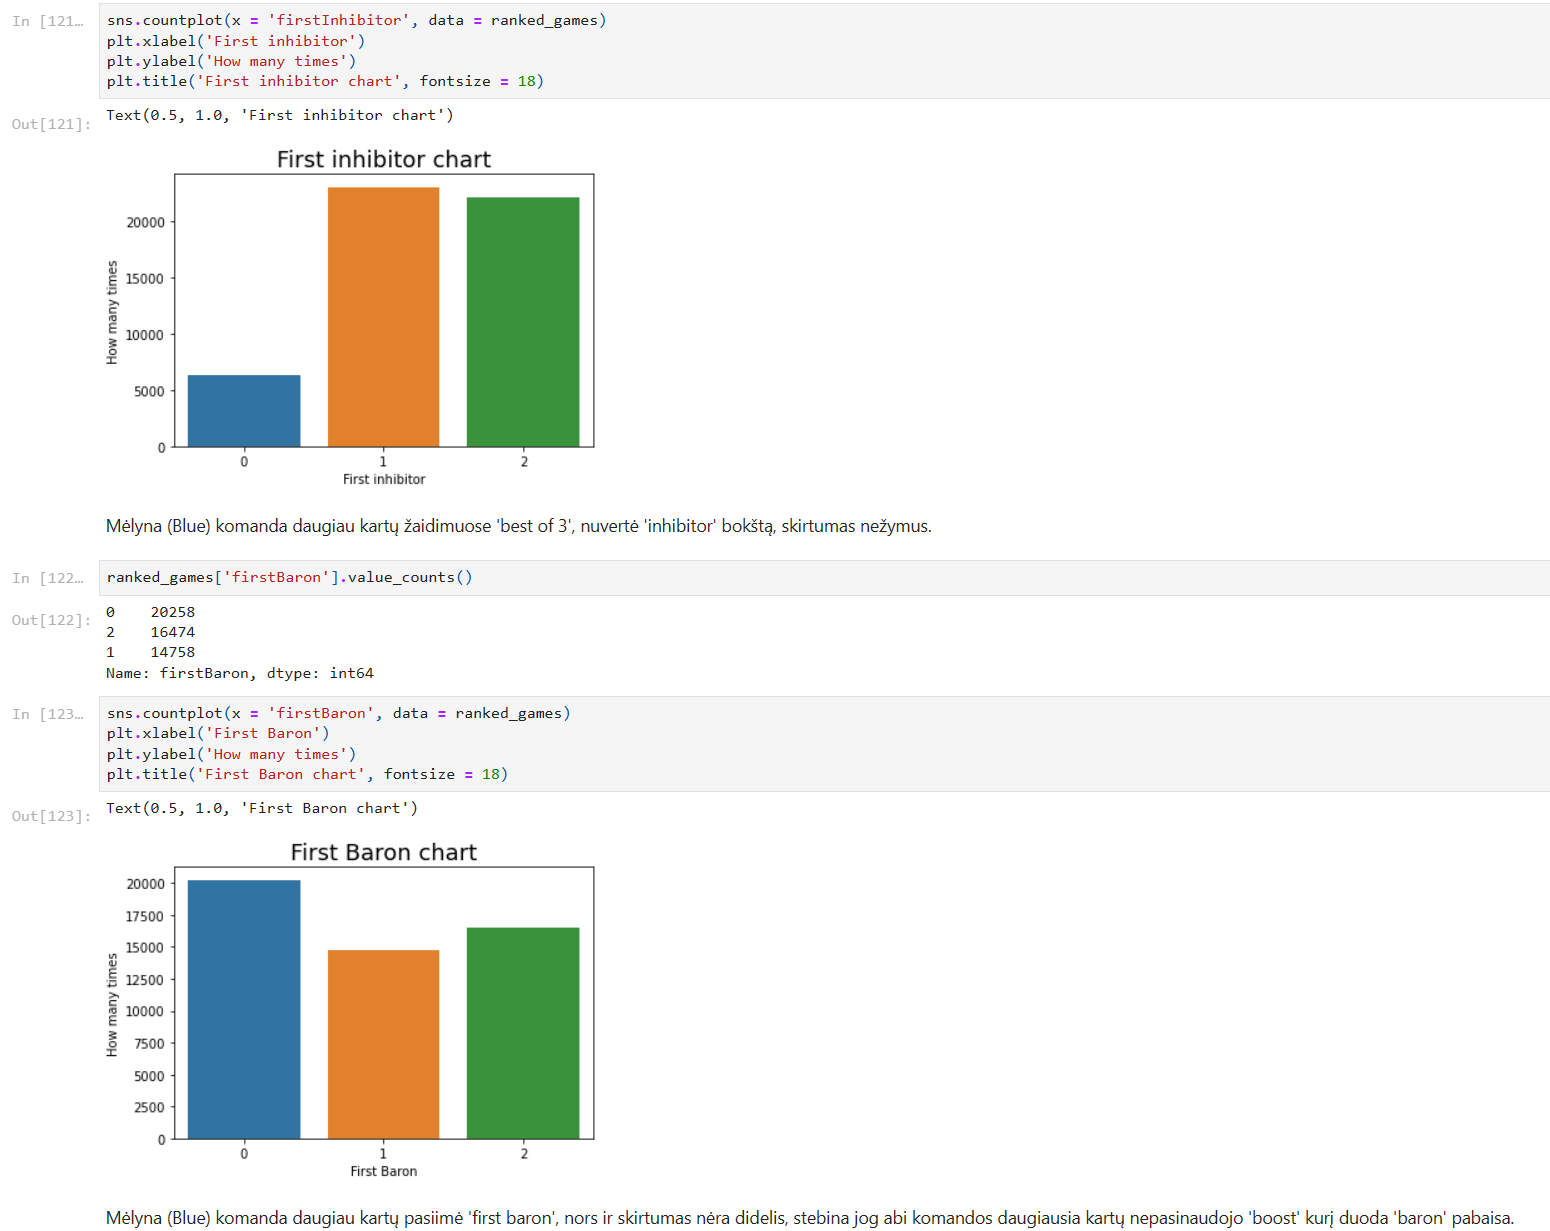This screenshot has width=1550, height=1231.
Task: Click the markdown text mentioning 'best of 3'
Action: point(518,526)
